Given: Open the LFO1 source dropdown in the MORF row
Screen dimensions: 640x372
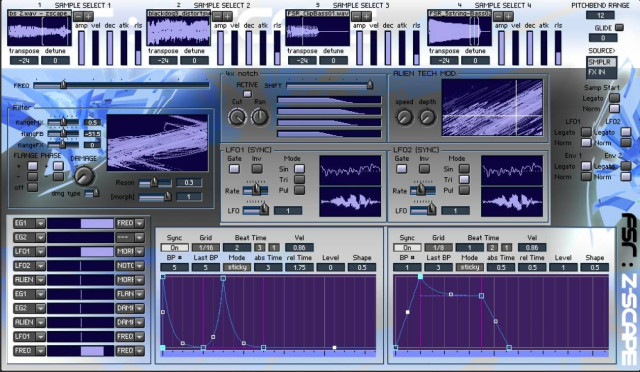Looking at the screenshot, I should [40, 252].
